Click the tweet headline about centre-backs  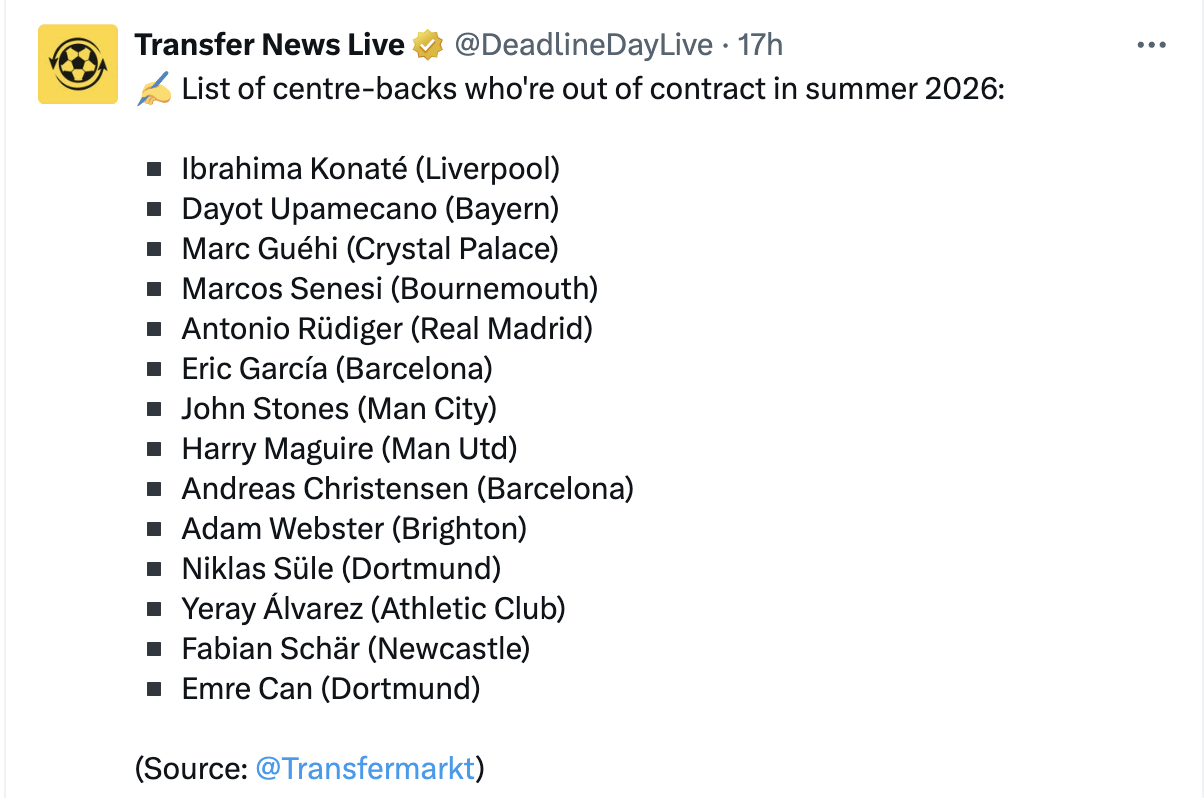point(592,90)
